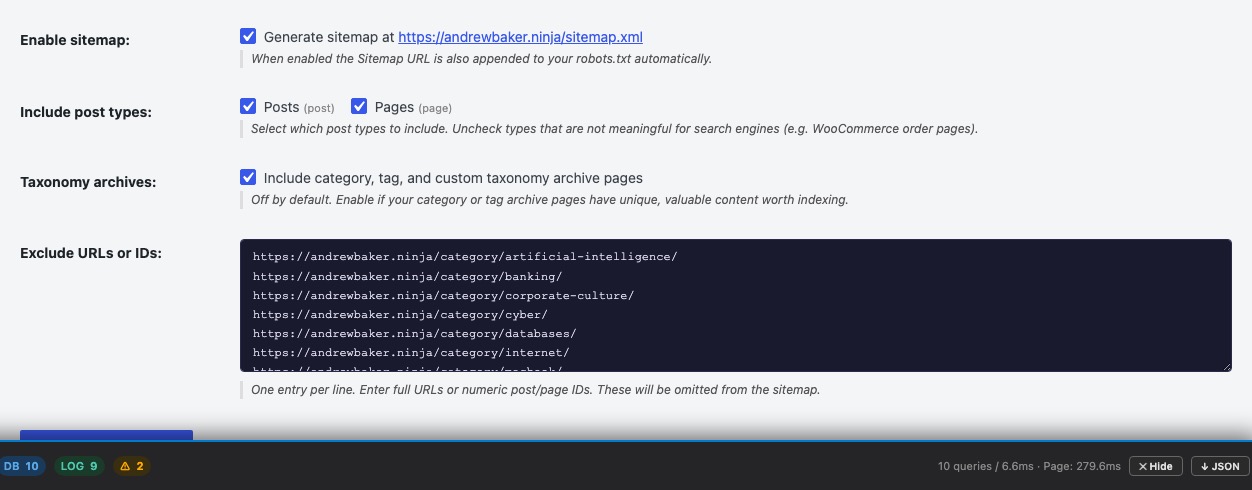Uncheck the Posts post type checkbox
This screenshot has width=1252, height=490.
pyautogui.click(x=248, y=106)
